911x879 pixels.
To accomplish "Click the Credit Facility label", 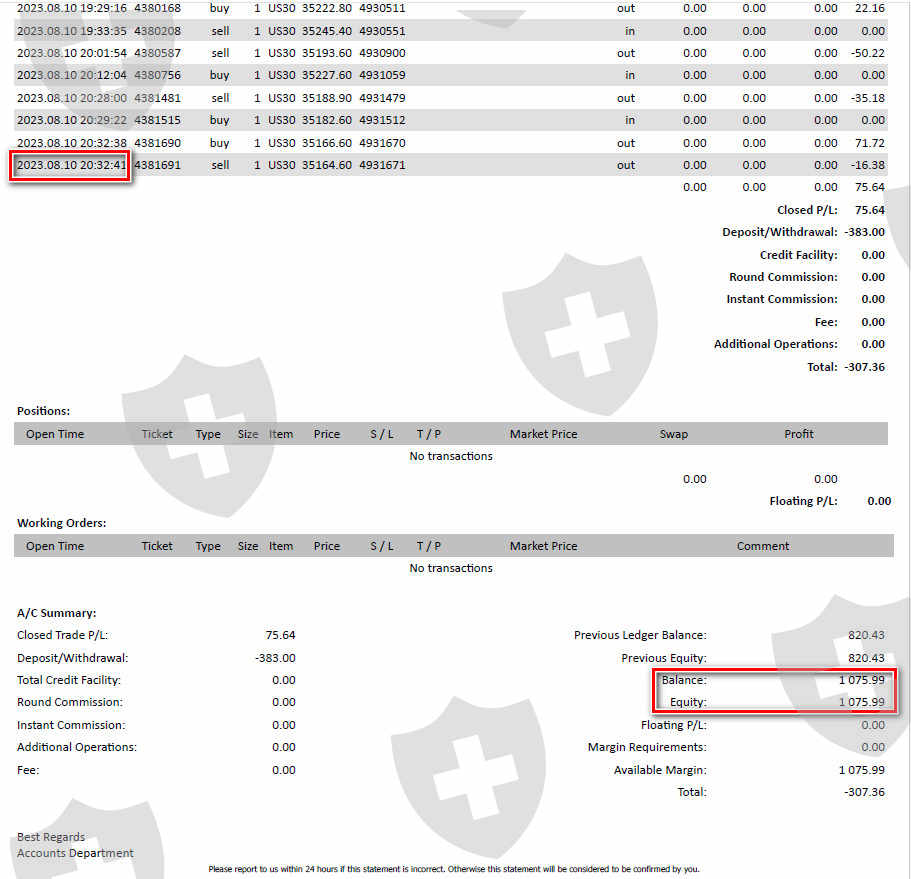I will 799,255.
